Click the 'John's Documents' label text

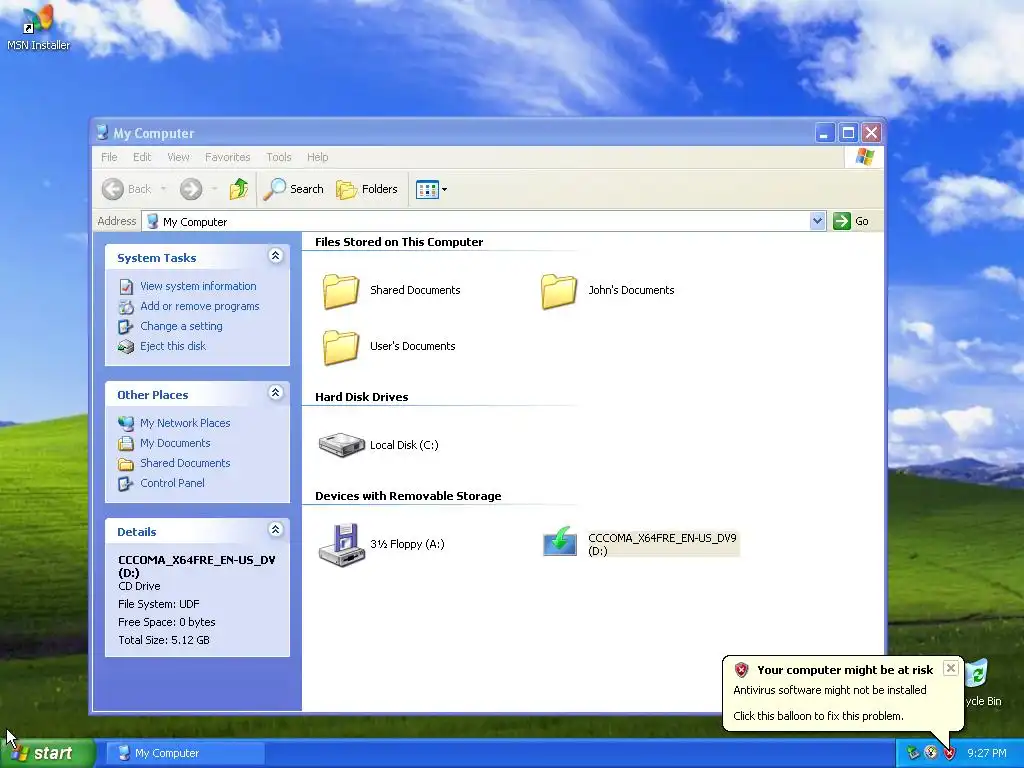click(x=631, y=290)
